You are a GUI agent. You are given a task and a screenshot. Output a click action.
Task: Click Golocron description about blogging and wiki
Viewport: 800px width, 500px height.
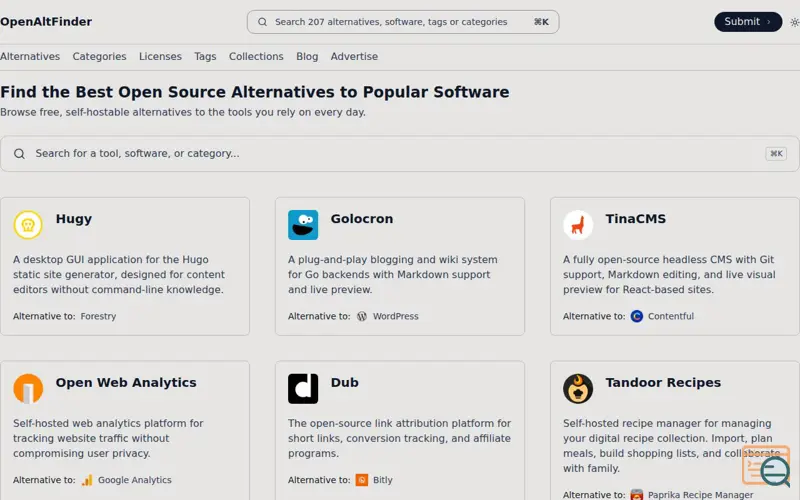click(393, 274)
